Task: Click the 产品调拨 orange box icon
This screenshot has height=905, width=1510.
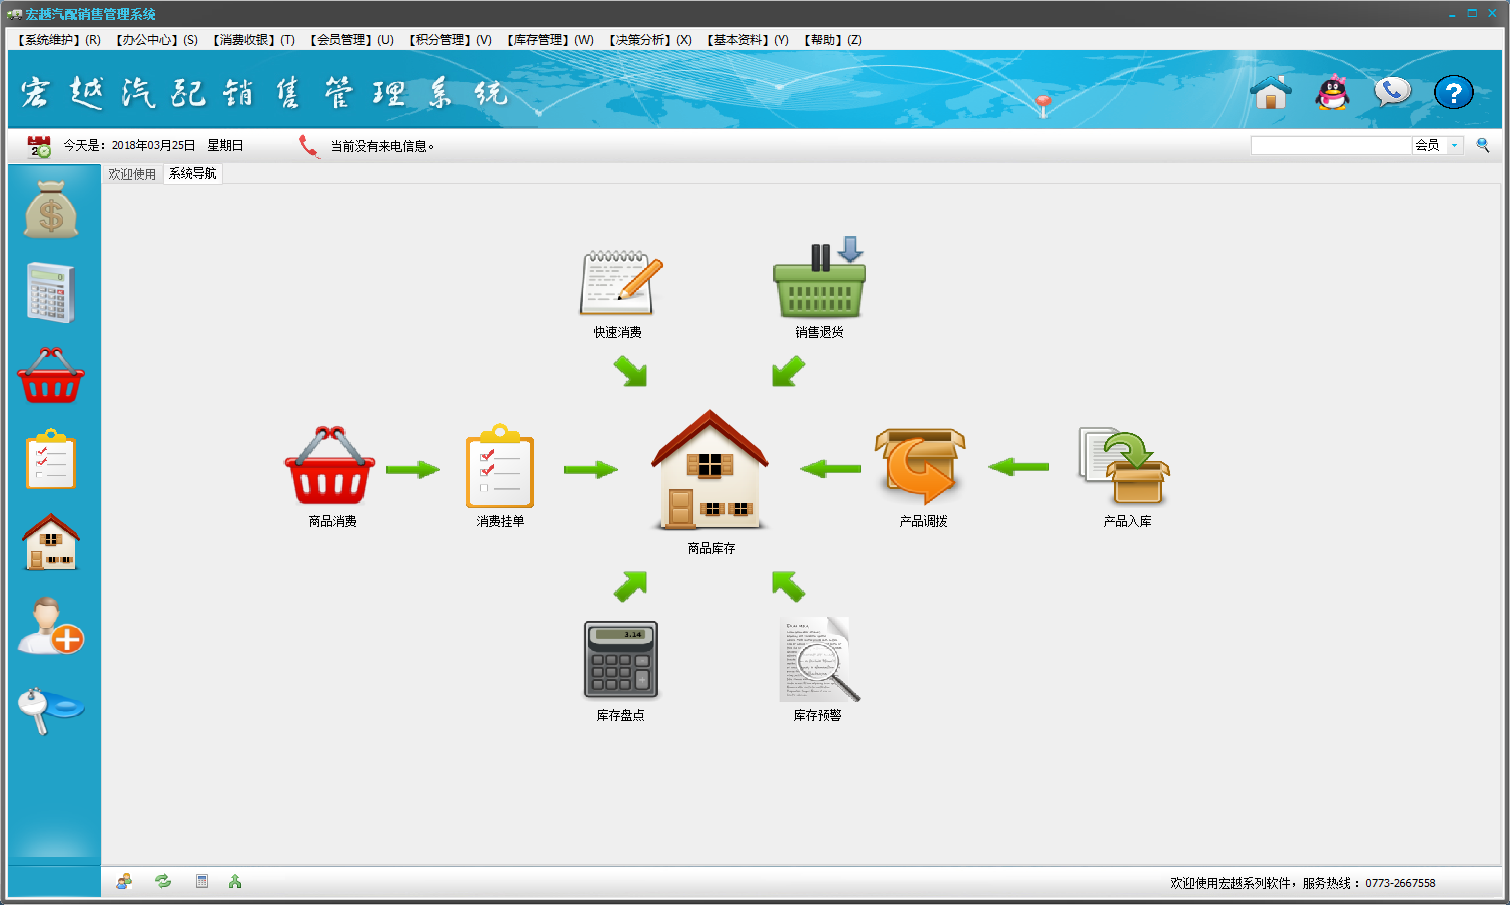Action: coord(921,467)
